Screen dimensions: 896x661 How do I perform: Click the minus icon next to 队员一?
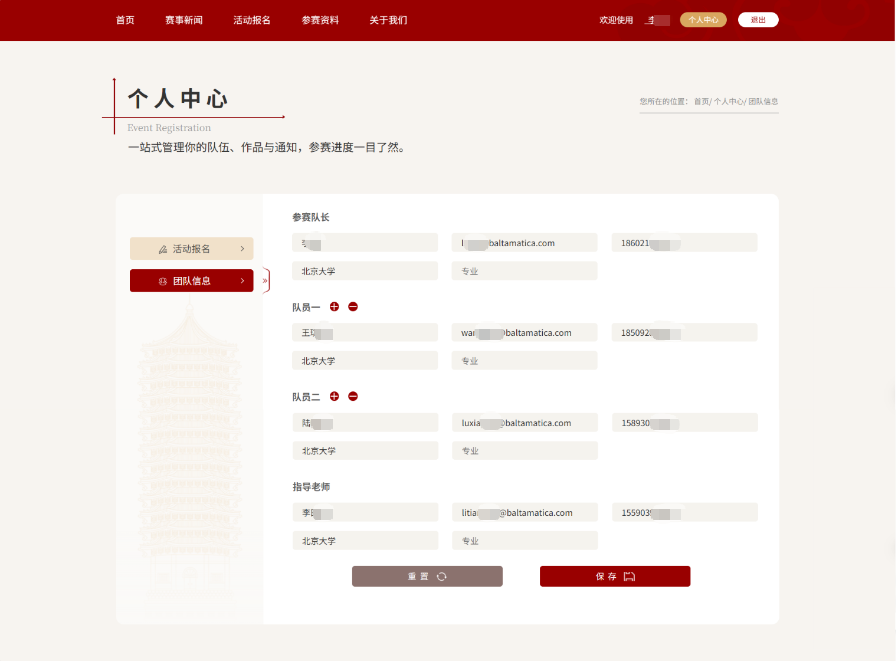point(353,307)
